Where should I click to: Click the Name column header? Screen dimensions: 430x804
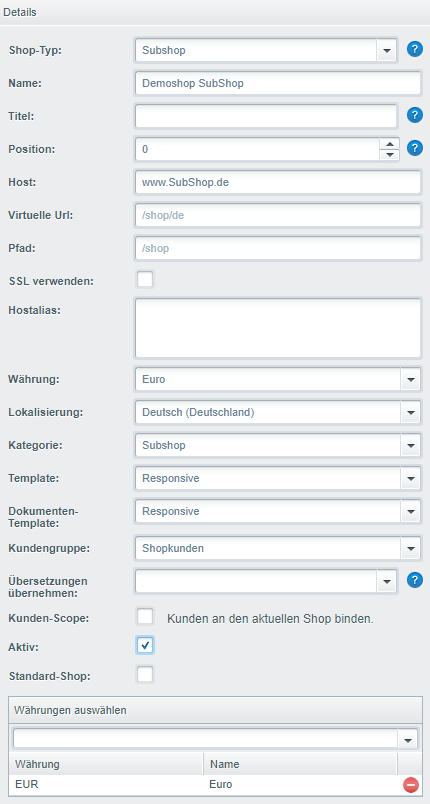click(x=300, y=764)
